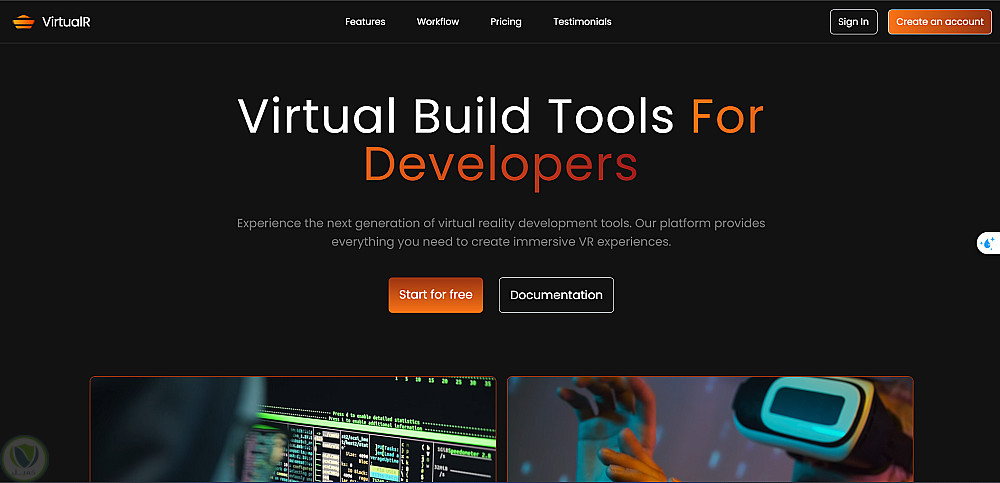The width and height of the screenshot is (1000, 483).
Task: Open the VR headset image thumbnail
Action: [x=710, y=429]
